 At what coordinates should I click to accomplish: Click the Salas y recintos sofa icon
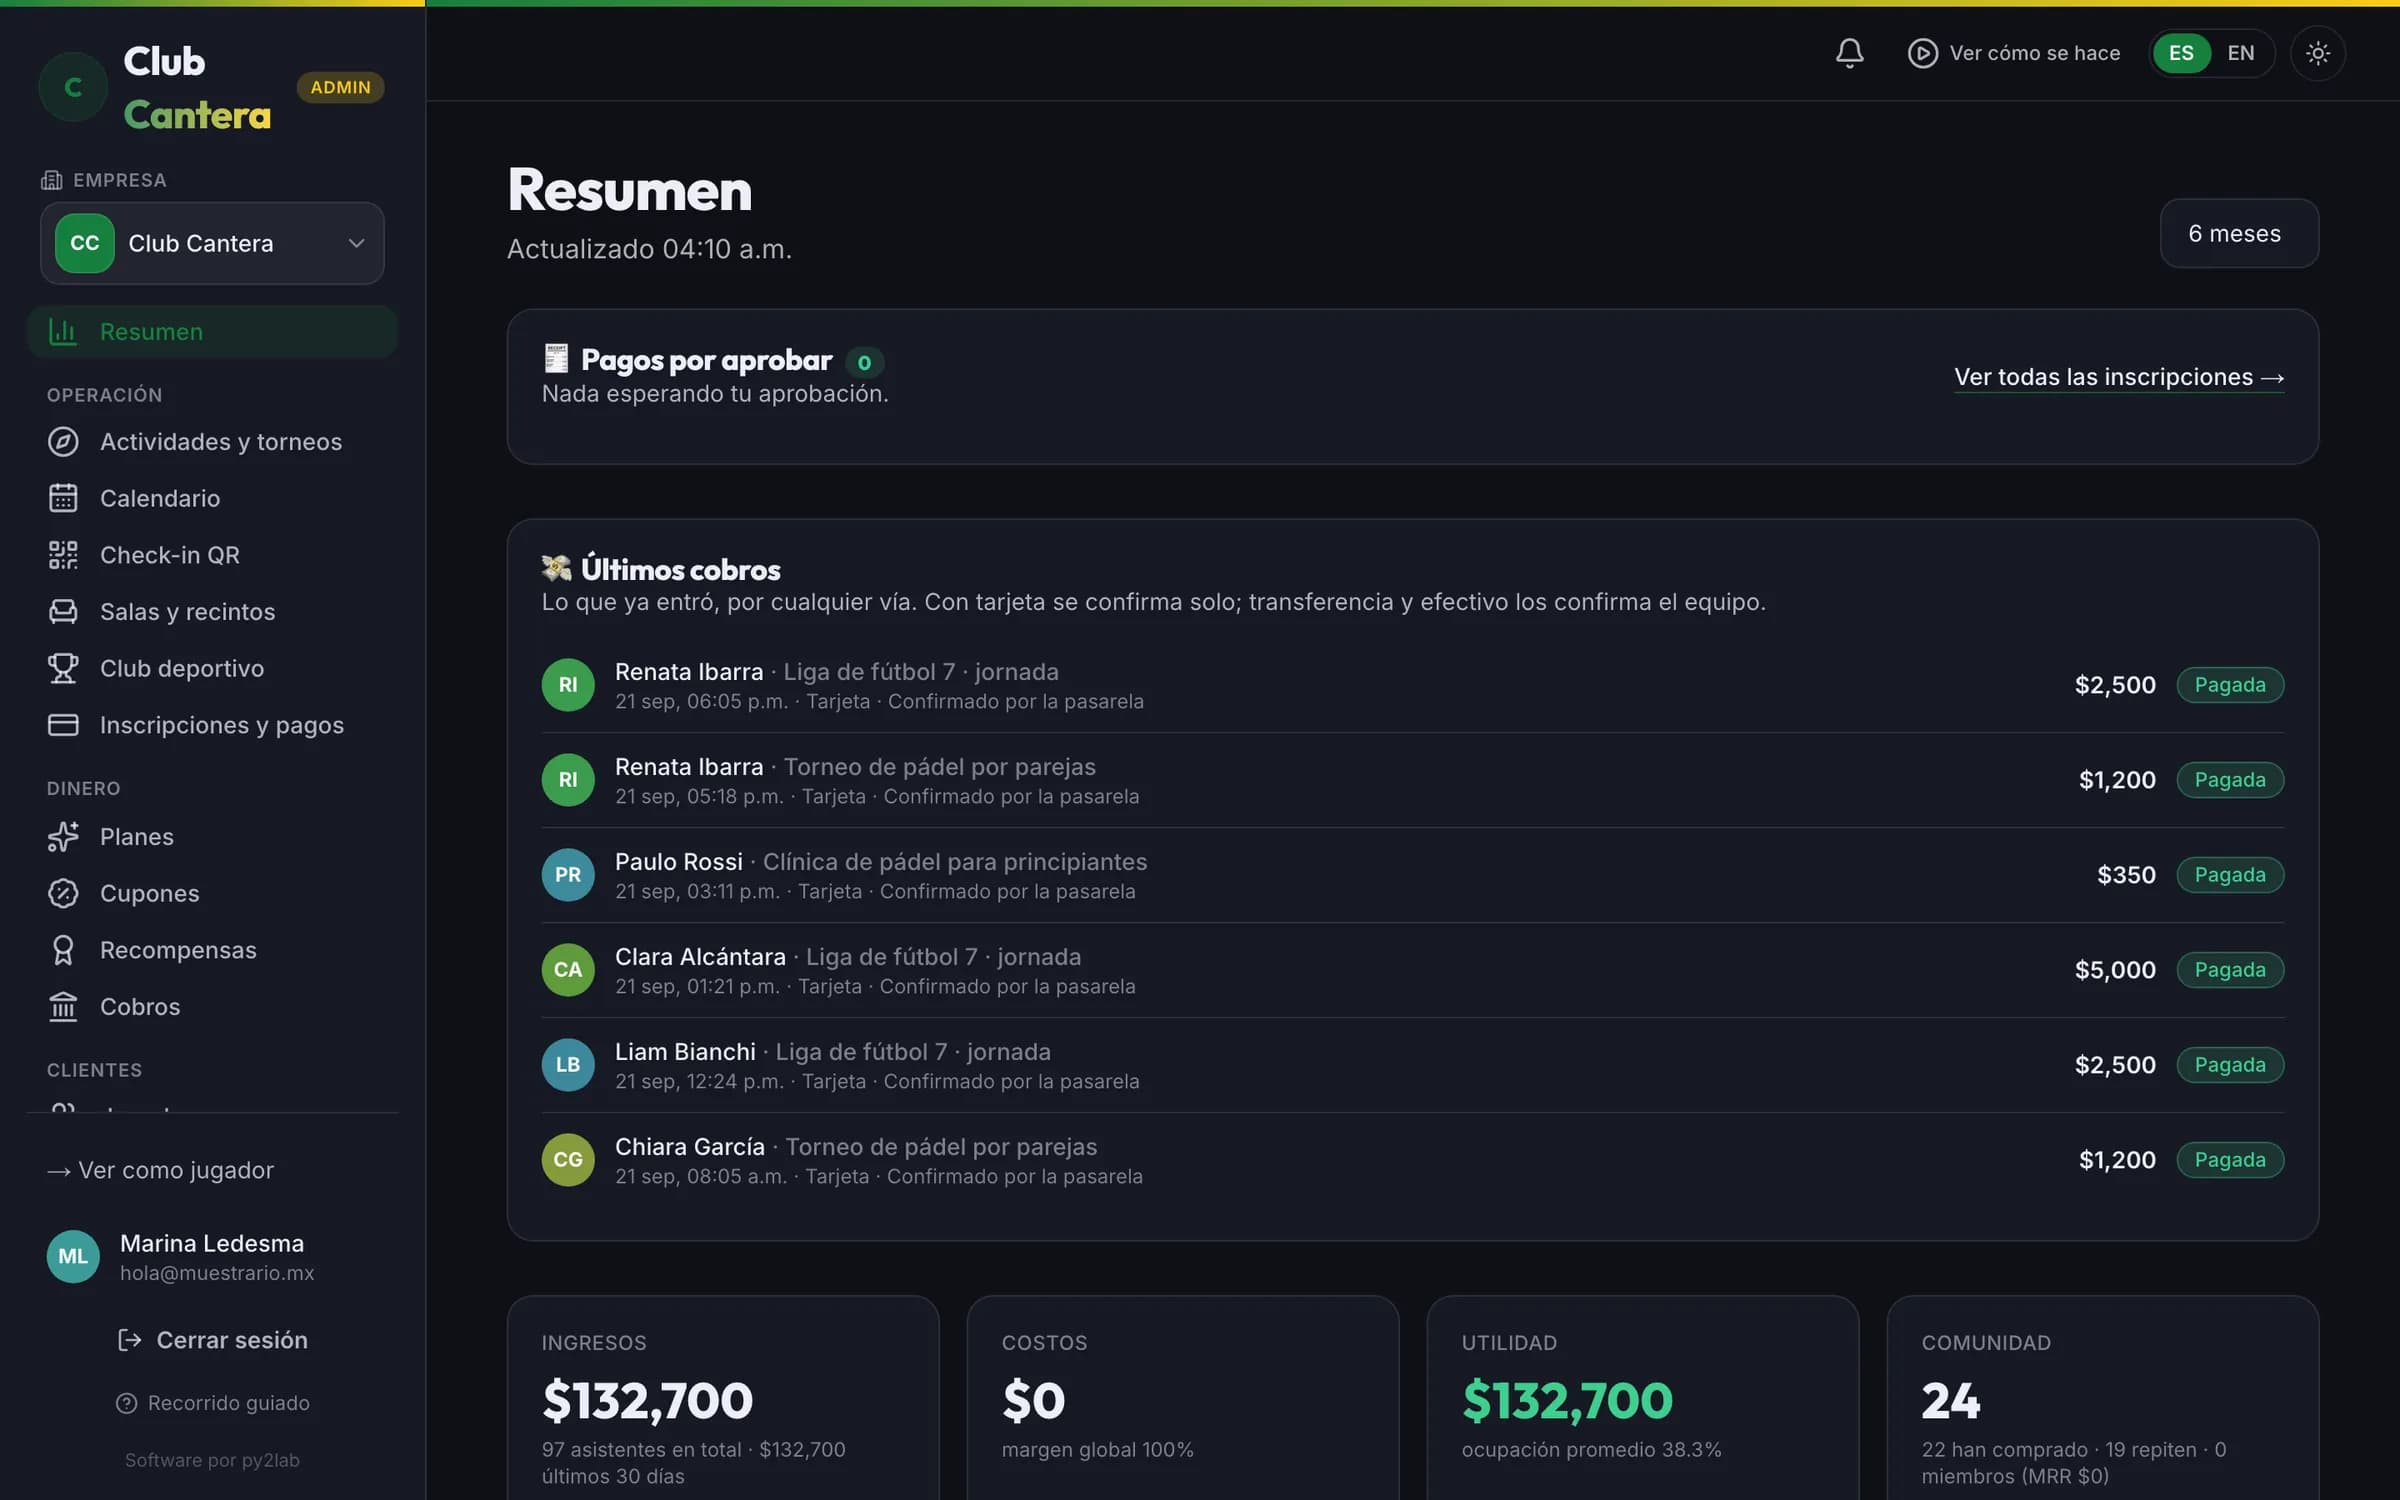63,611
